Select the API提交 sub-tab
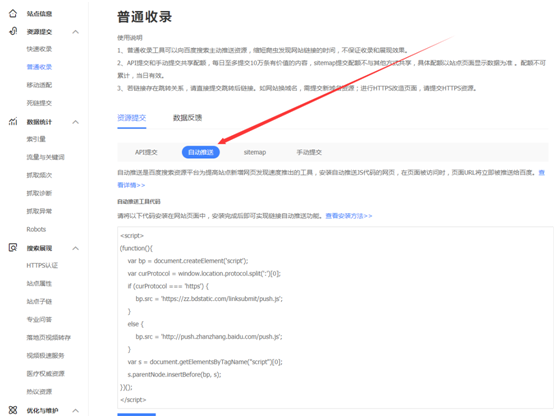The width and height of the screenshot is (558, 418). 146,152
